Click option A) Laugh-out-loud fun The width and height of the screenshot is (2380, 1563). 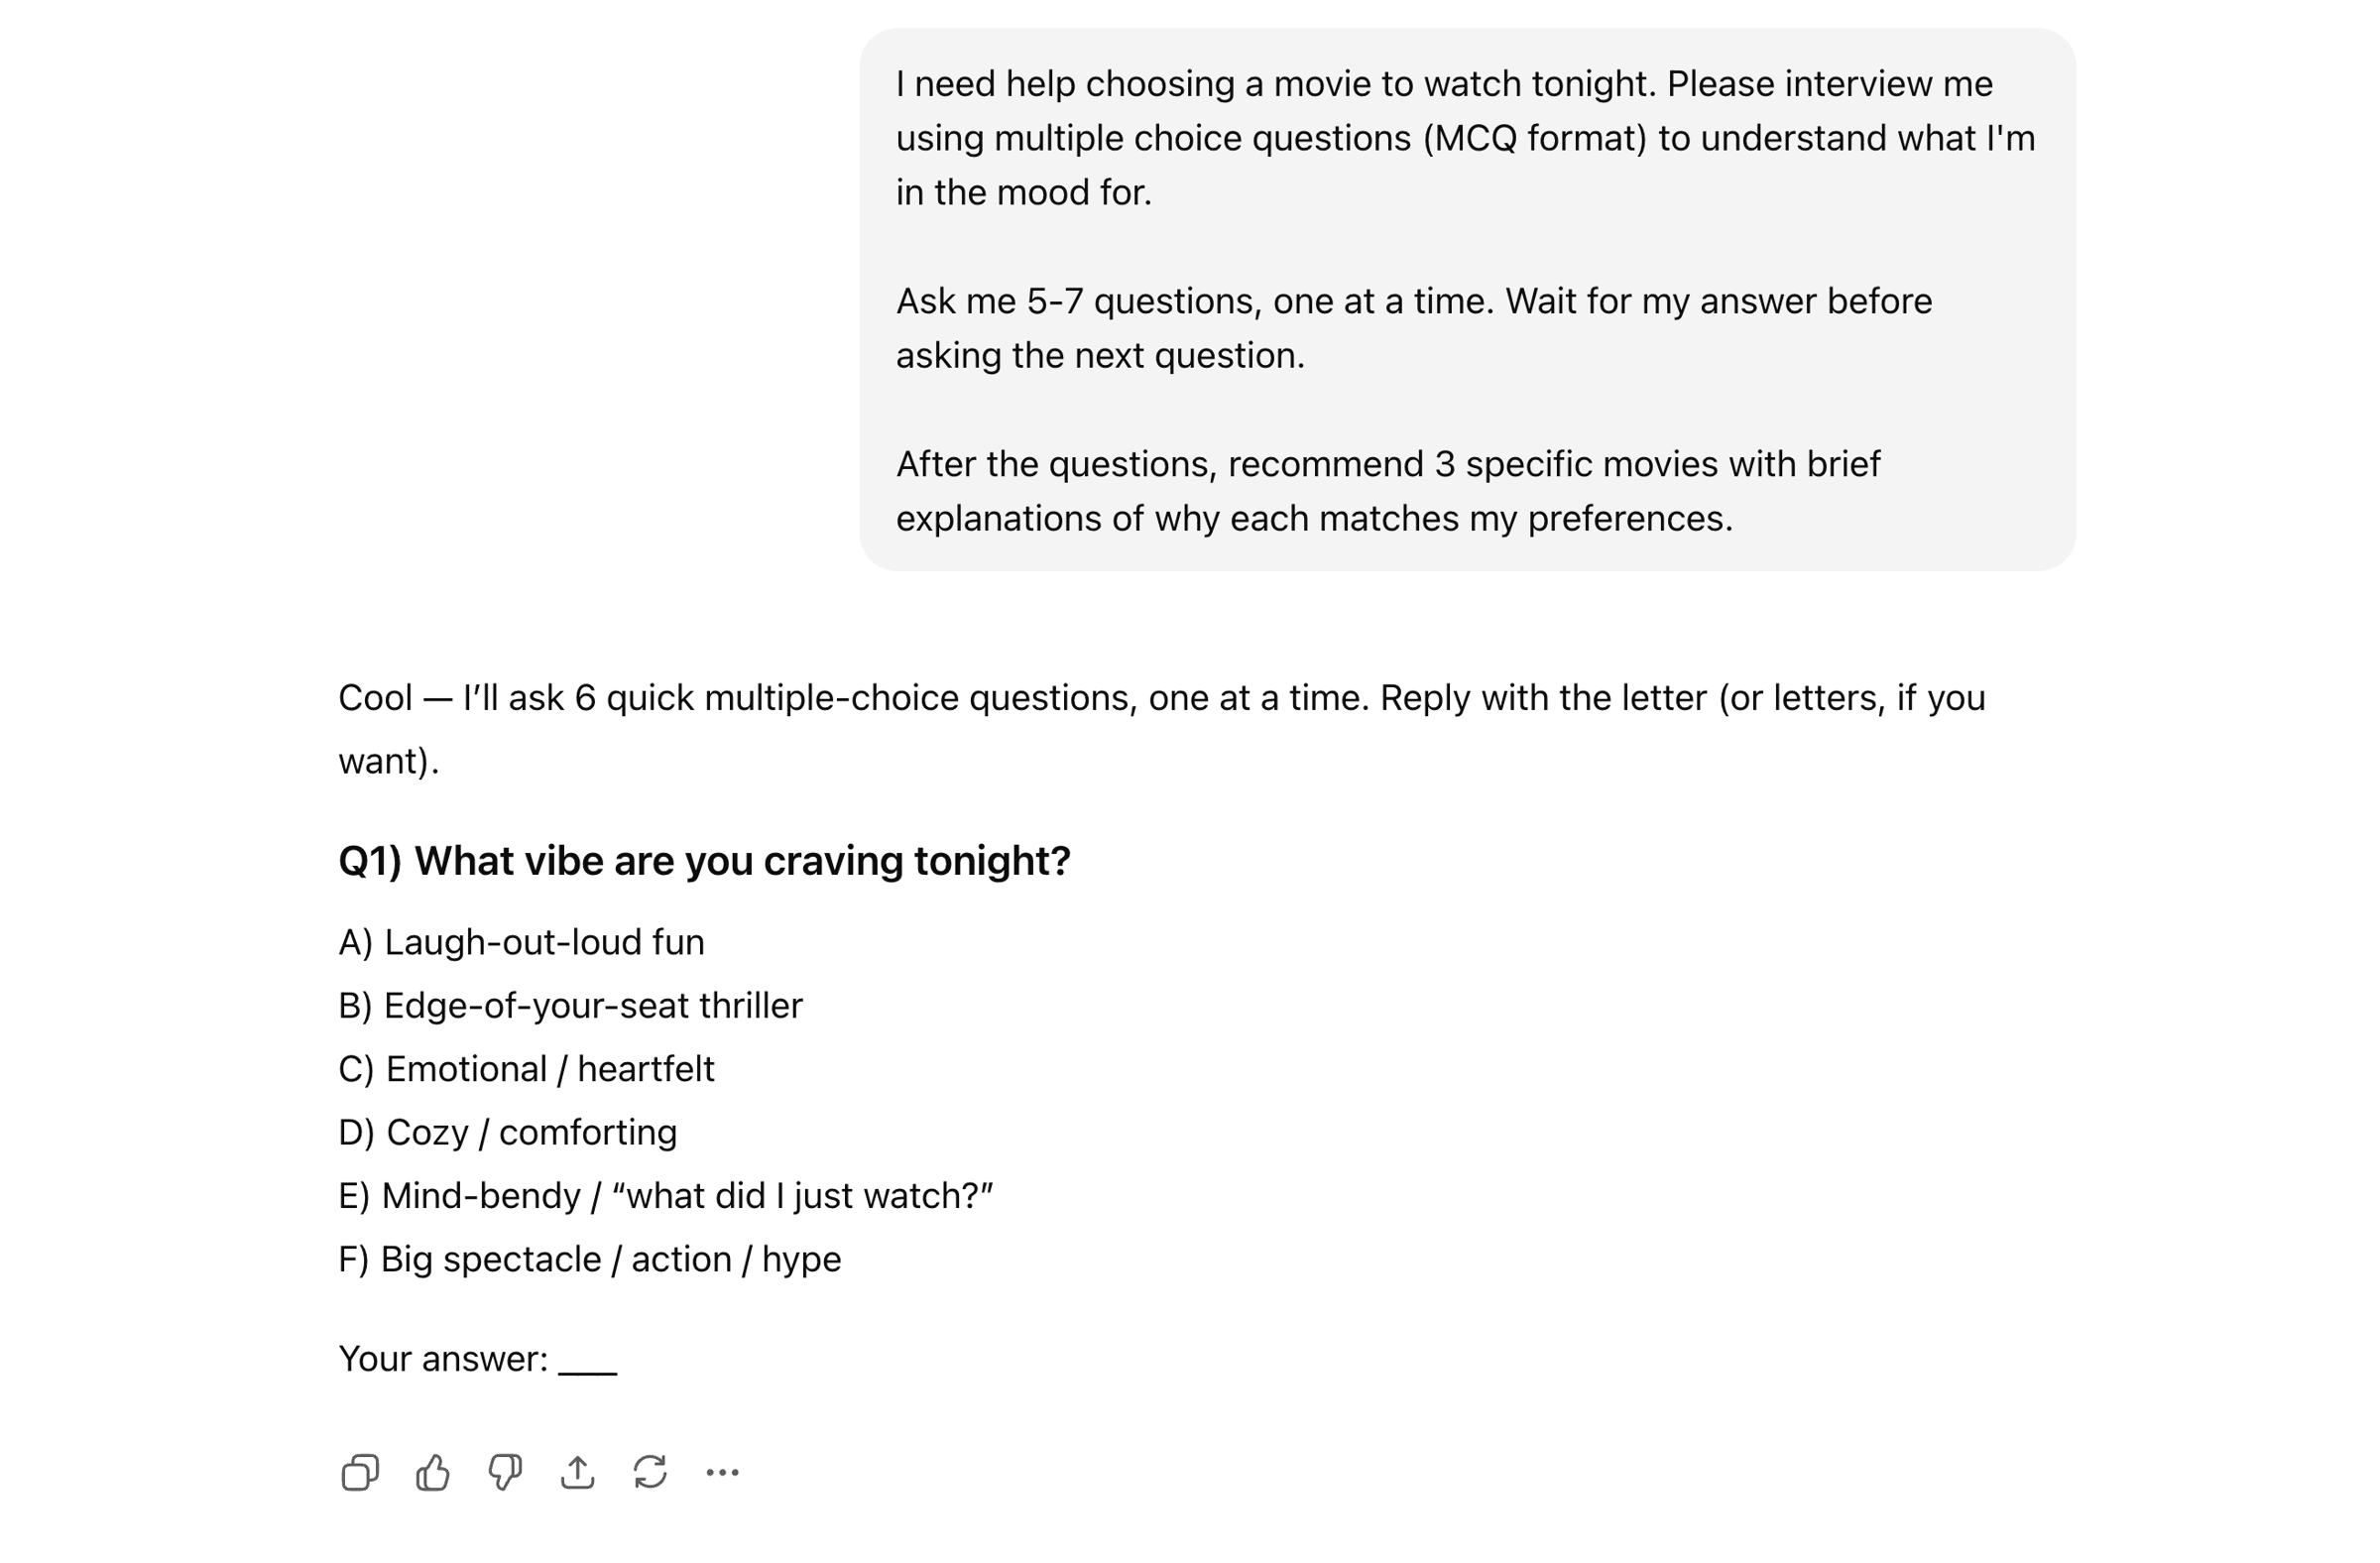pos(521,942)
